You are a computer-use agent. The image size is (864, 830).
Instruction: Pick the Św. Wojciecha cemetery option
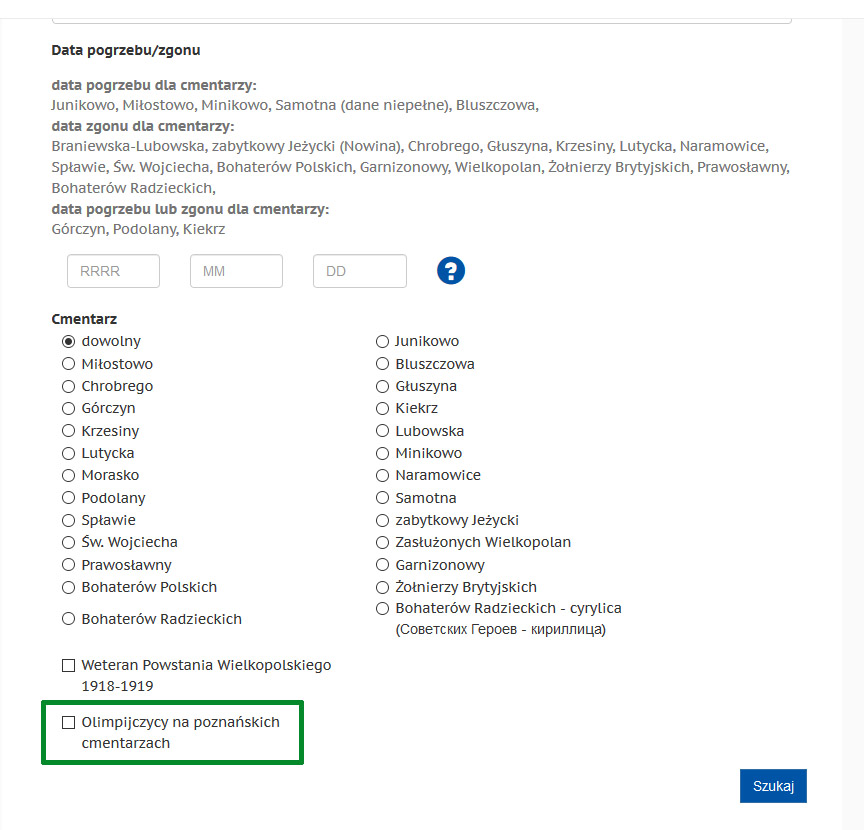click(68, 543)
